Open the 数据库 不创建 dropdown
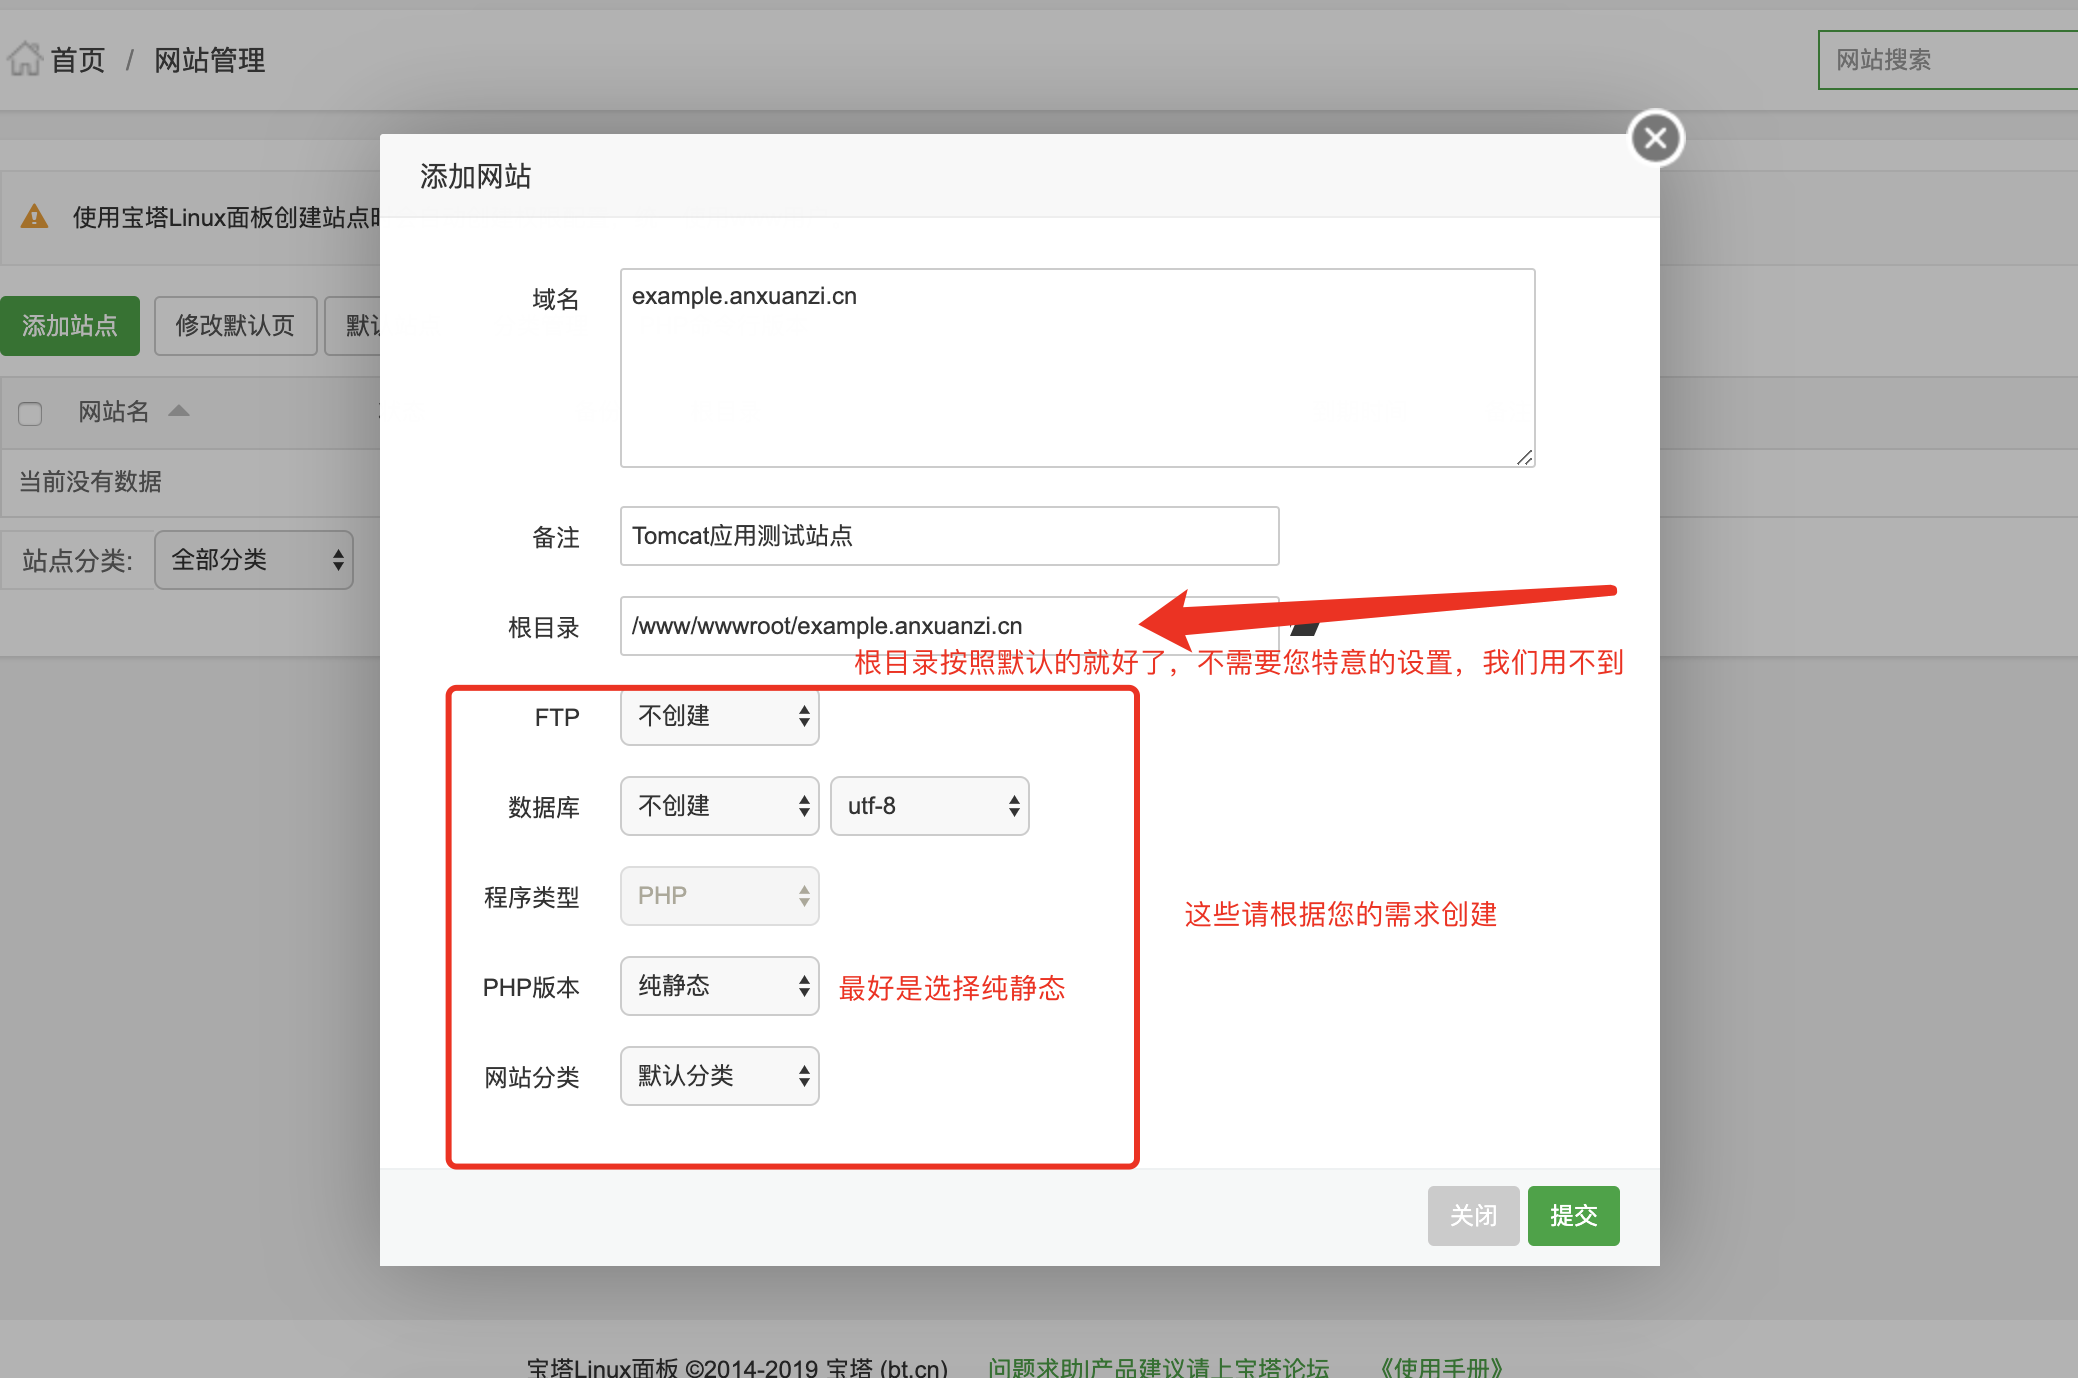This screenshot has width=2078, height=1378. click(x=718, y=806)
